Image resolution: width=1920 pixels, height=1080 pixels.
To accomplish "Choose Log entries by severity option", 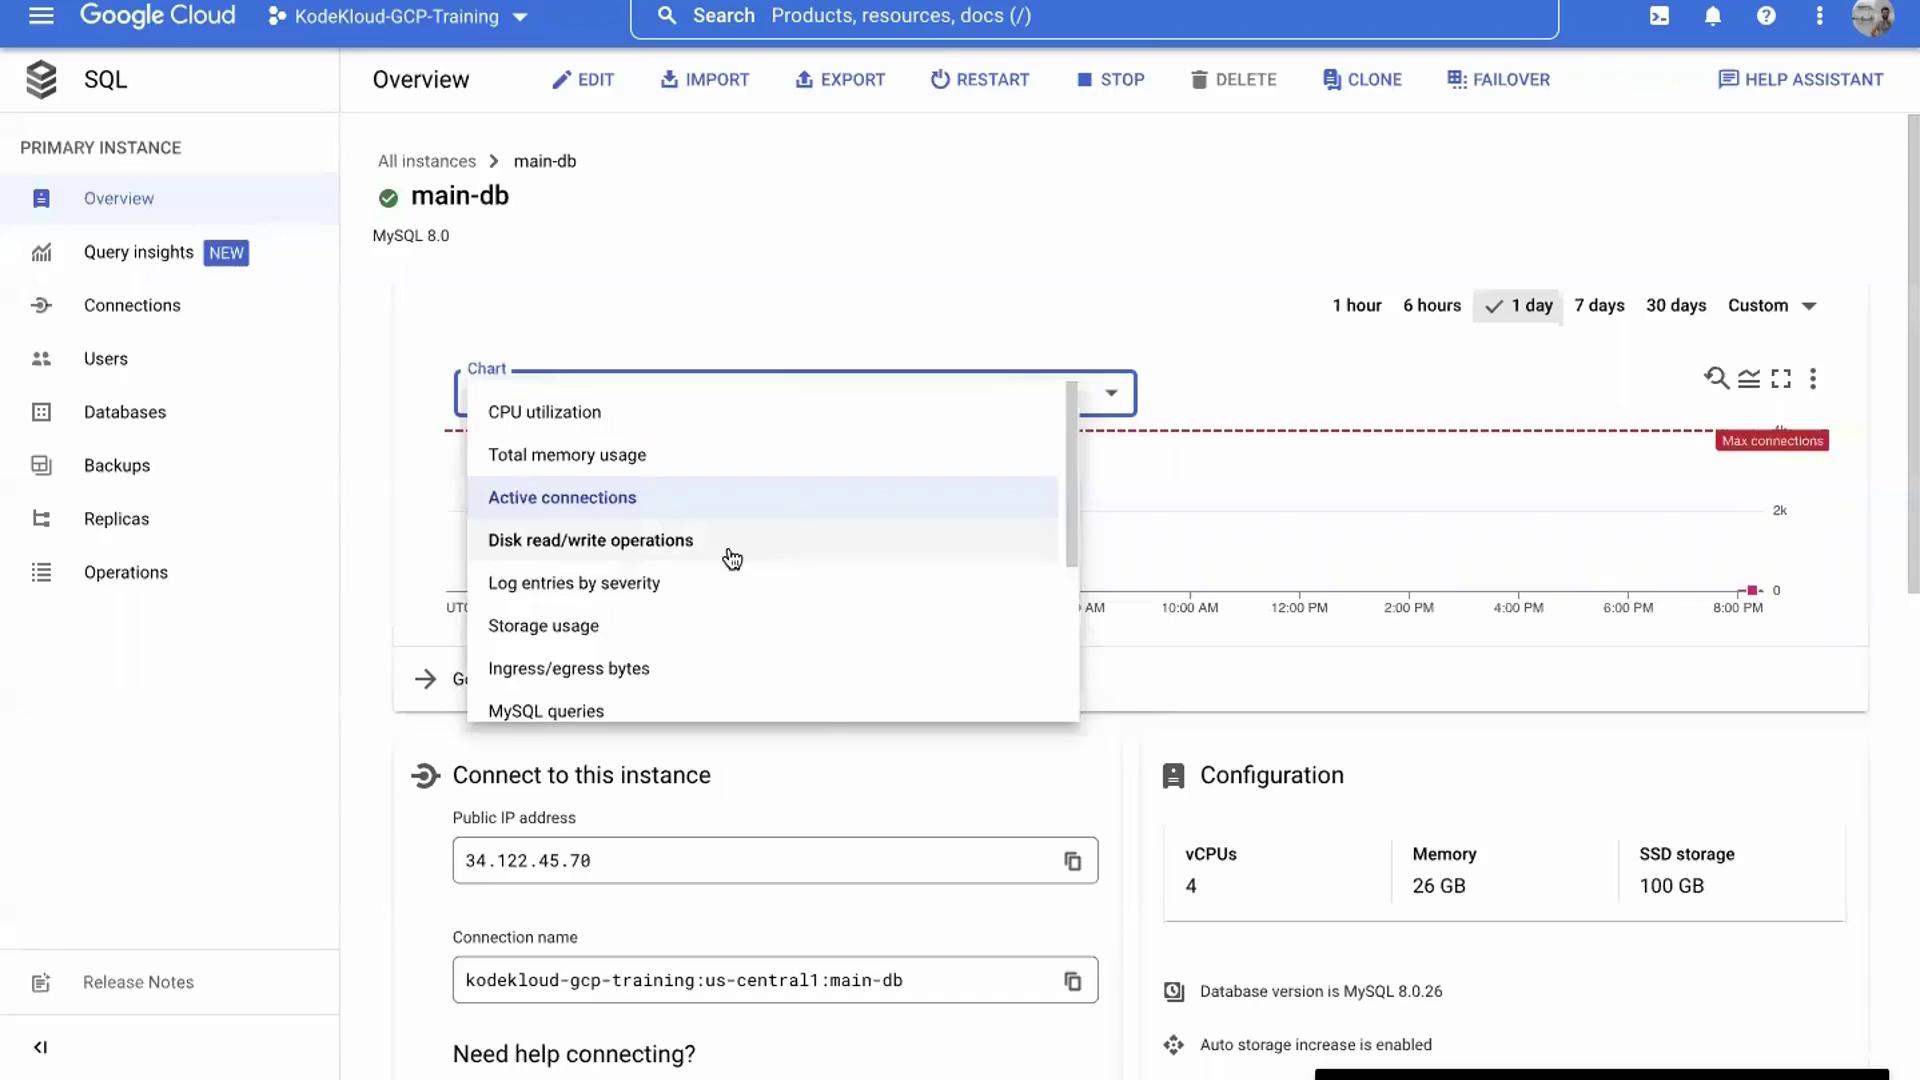I will coord(763,584).
